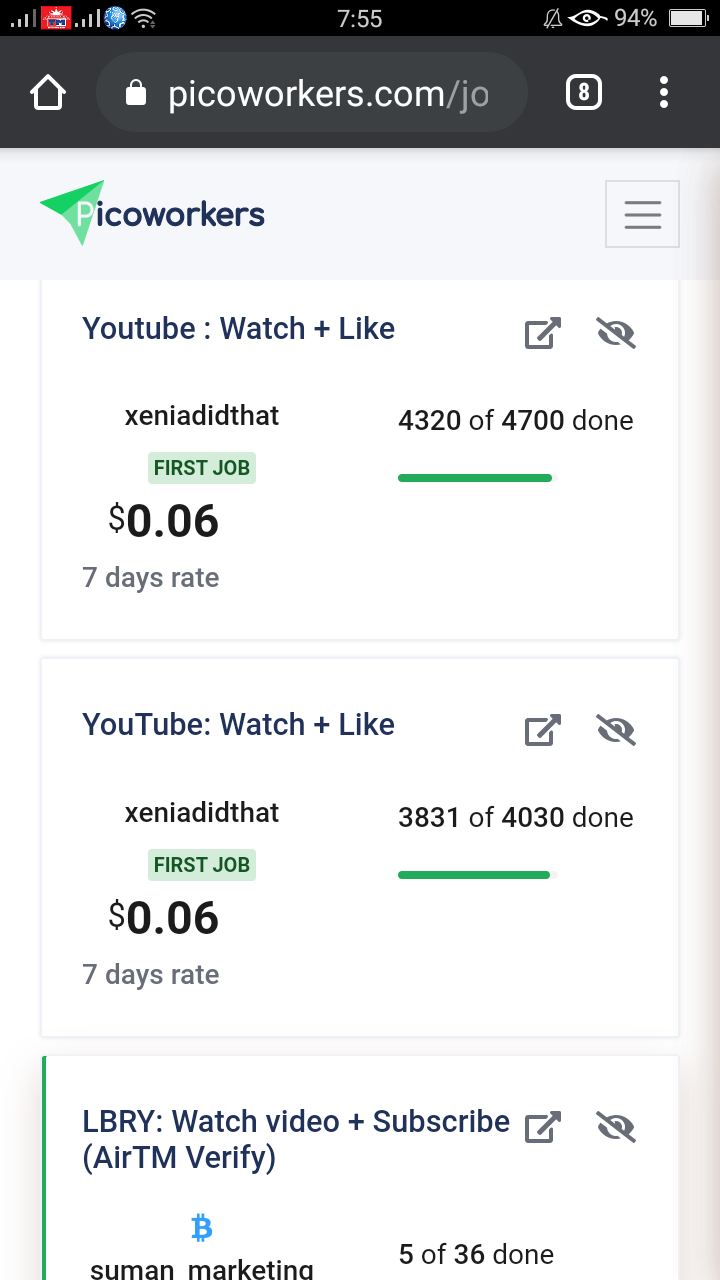Open first Youtube : Watch + Like job externally

[543, 333]
